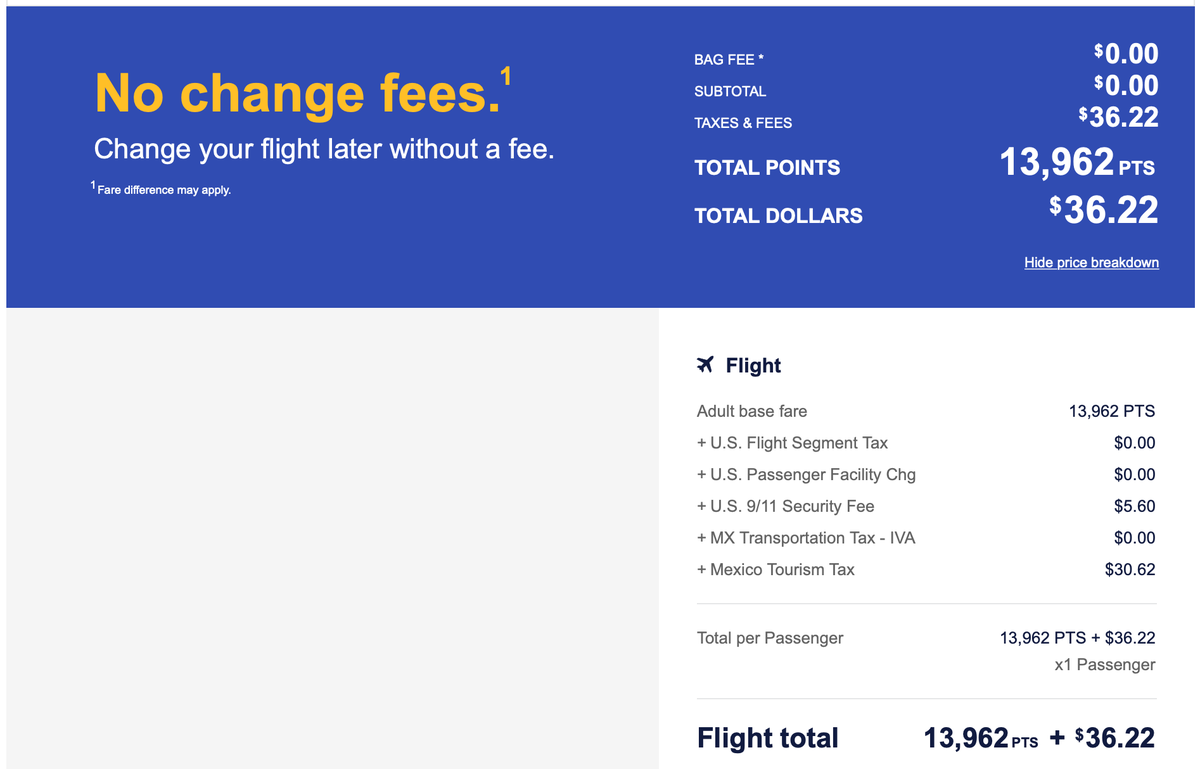
Task: Click the Flight total heading
Action: [767, 738]
